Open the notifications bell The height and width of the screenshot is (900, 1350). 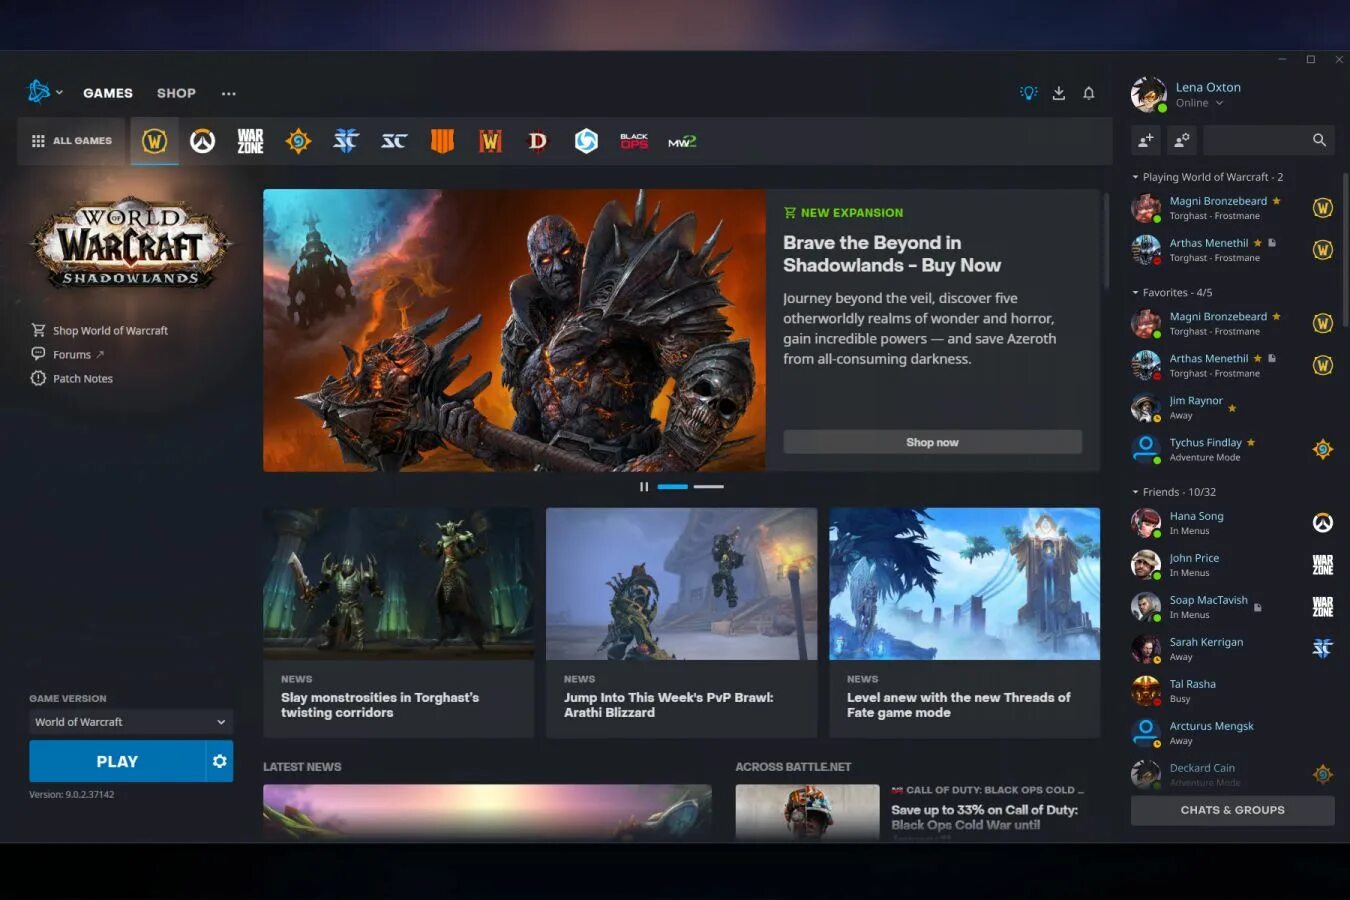[1089, 92]
